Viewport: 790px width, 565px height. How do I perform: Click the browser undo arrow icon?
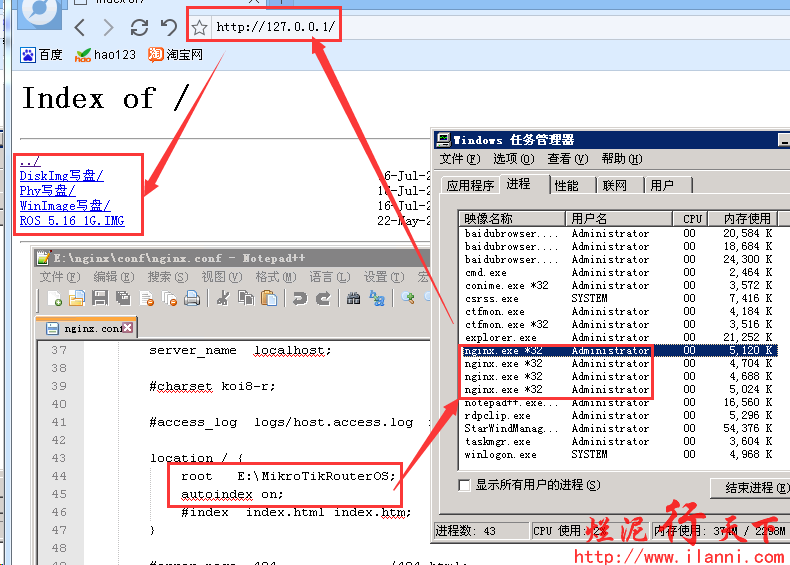pos(168,27)
